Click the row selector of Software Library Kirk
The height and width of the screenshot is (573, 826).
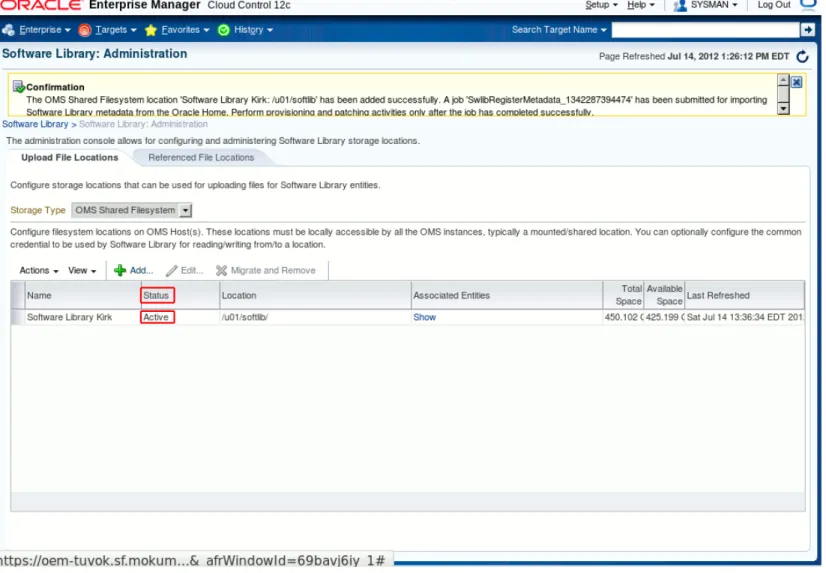(x=17, y=318)
